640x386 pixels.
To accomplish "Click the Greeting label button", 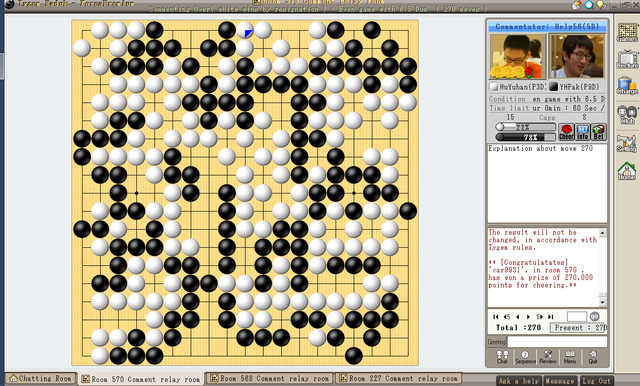I will tap(497, 342).
